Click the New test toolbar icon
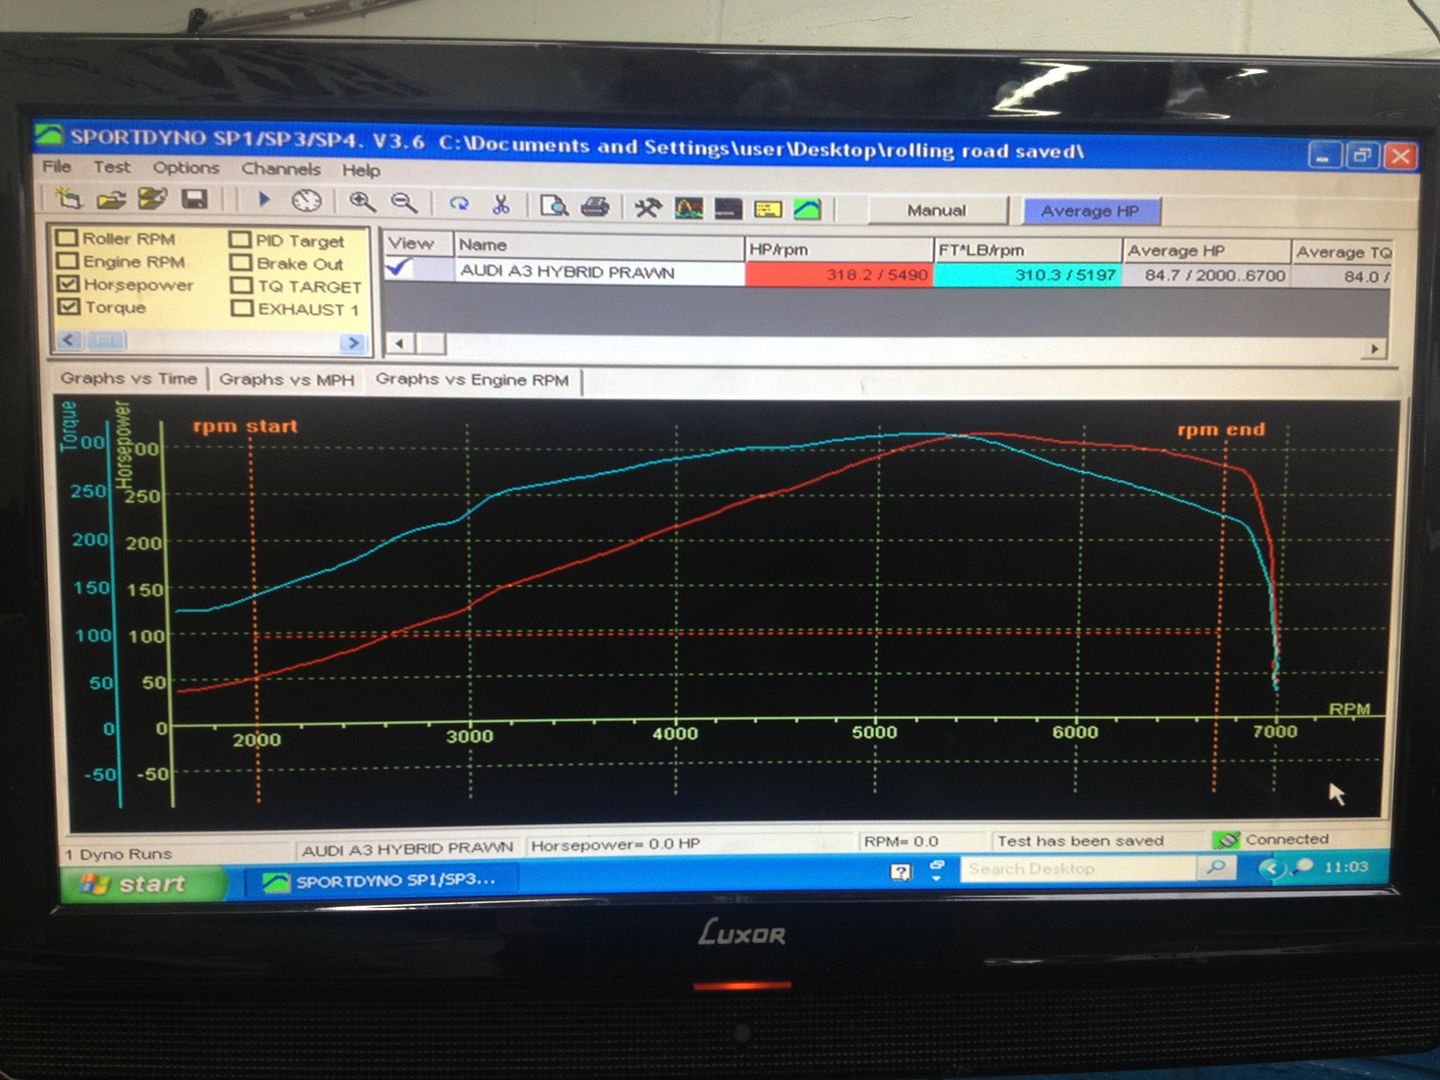This screenshot has width=1440, height=1080. (68, 197)
